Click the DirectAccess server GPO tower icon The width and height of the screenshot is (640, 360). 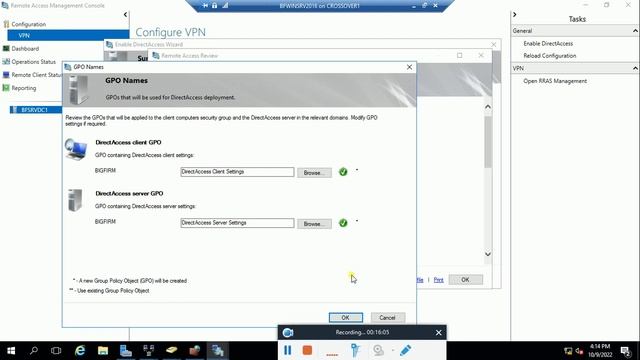(x=75, y=200)
